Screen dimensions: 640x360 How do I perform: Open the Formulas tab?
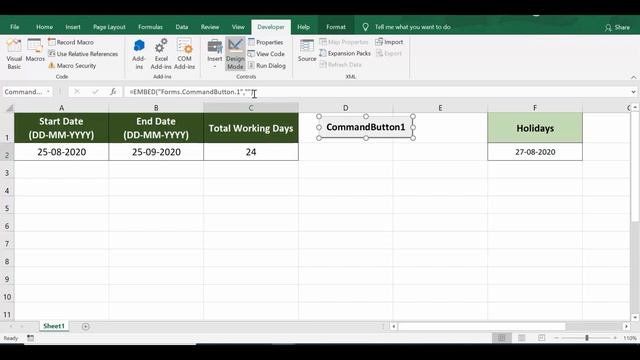click(150, 27)
